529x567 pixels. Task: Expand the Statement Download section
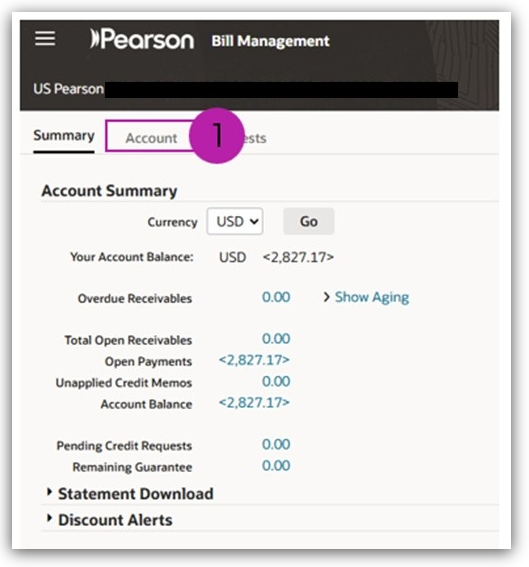[x=130, y=494]
